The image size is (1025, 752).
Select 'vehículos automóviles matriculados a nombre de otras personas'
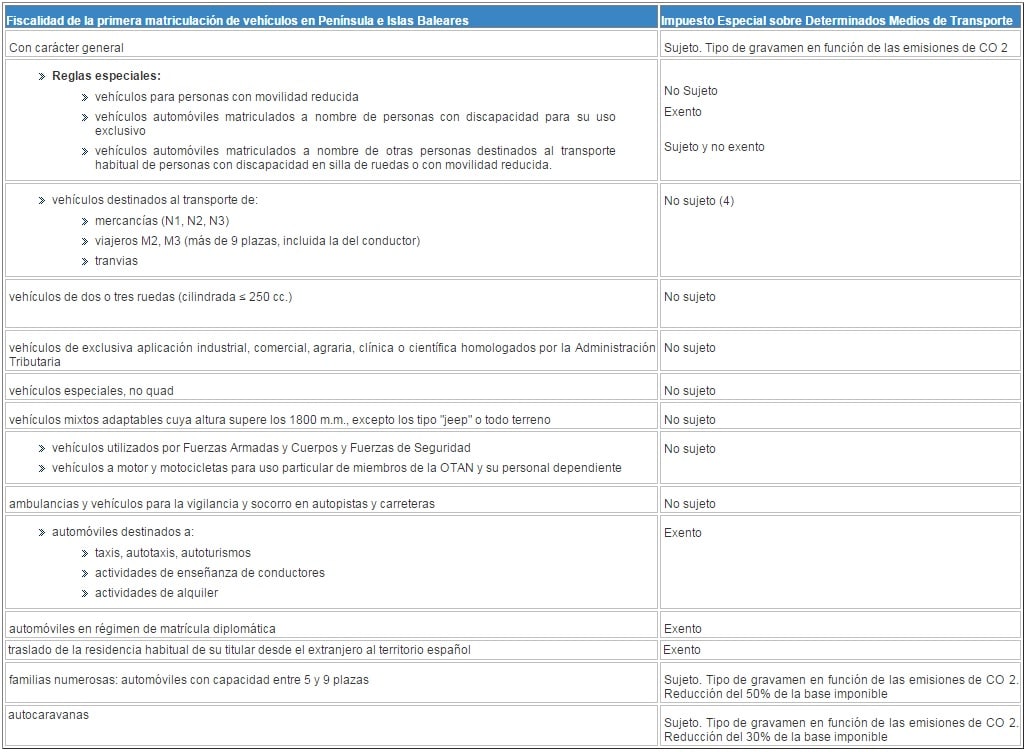pyautogui.click(x=355, y=158)
